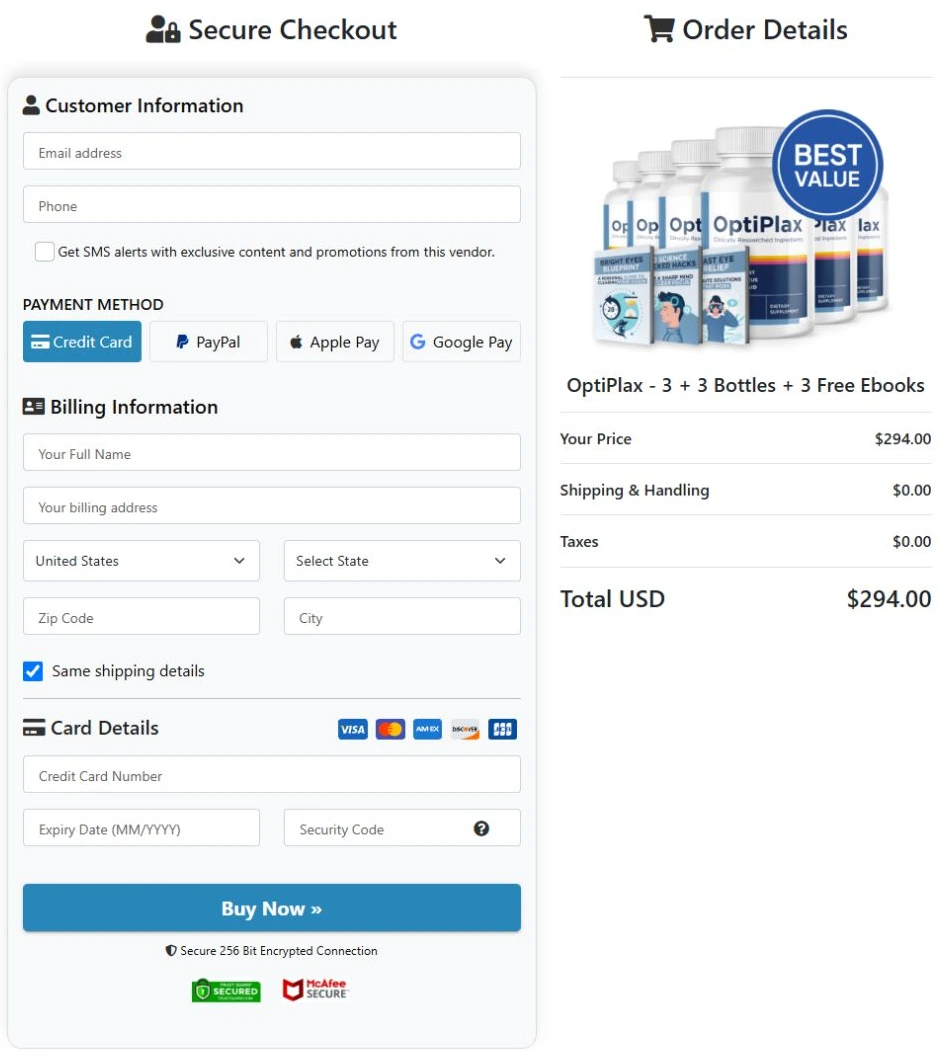The height and width of the screenshot is (1057, 940).
Task: Click the Discover card icon
Action: click(x=465, y=729)
